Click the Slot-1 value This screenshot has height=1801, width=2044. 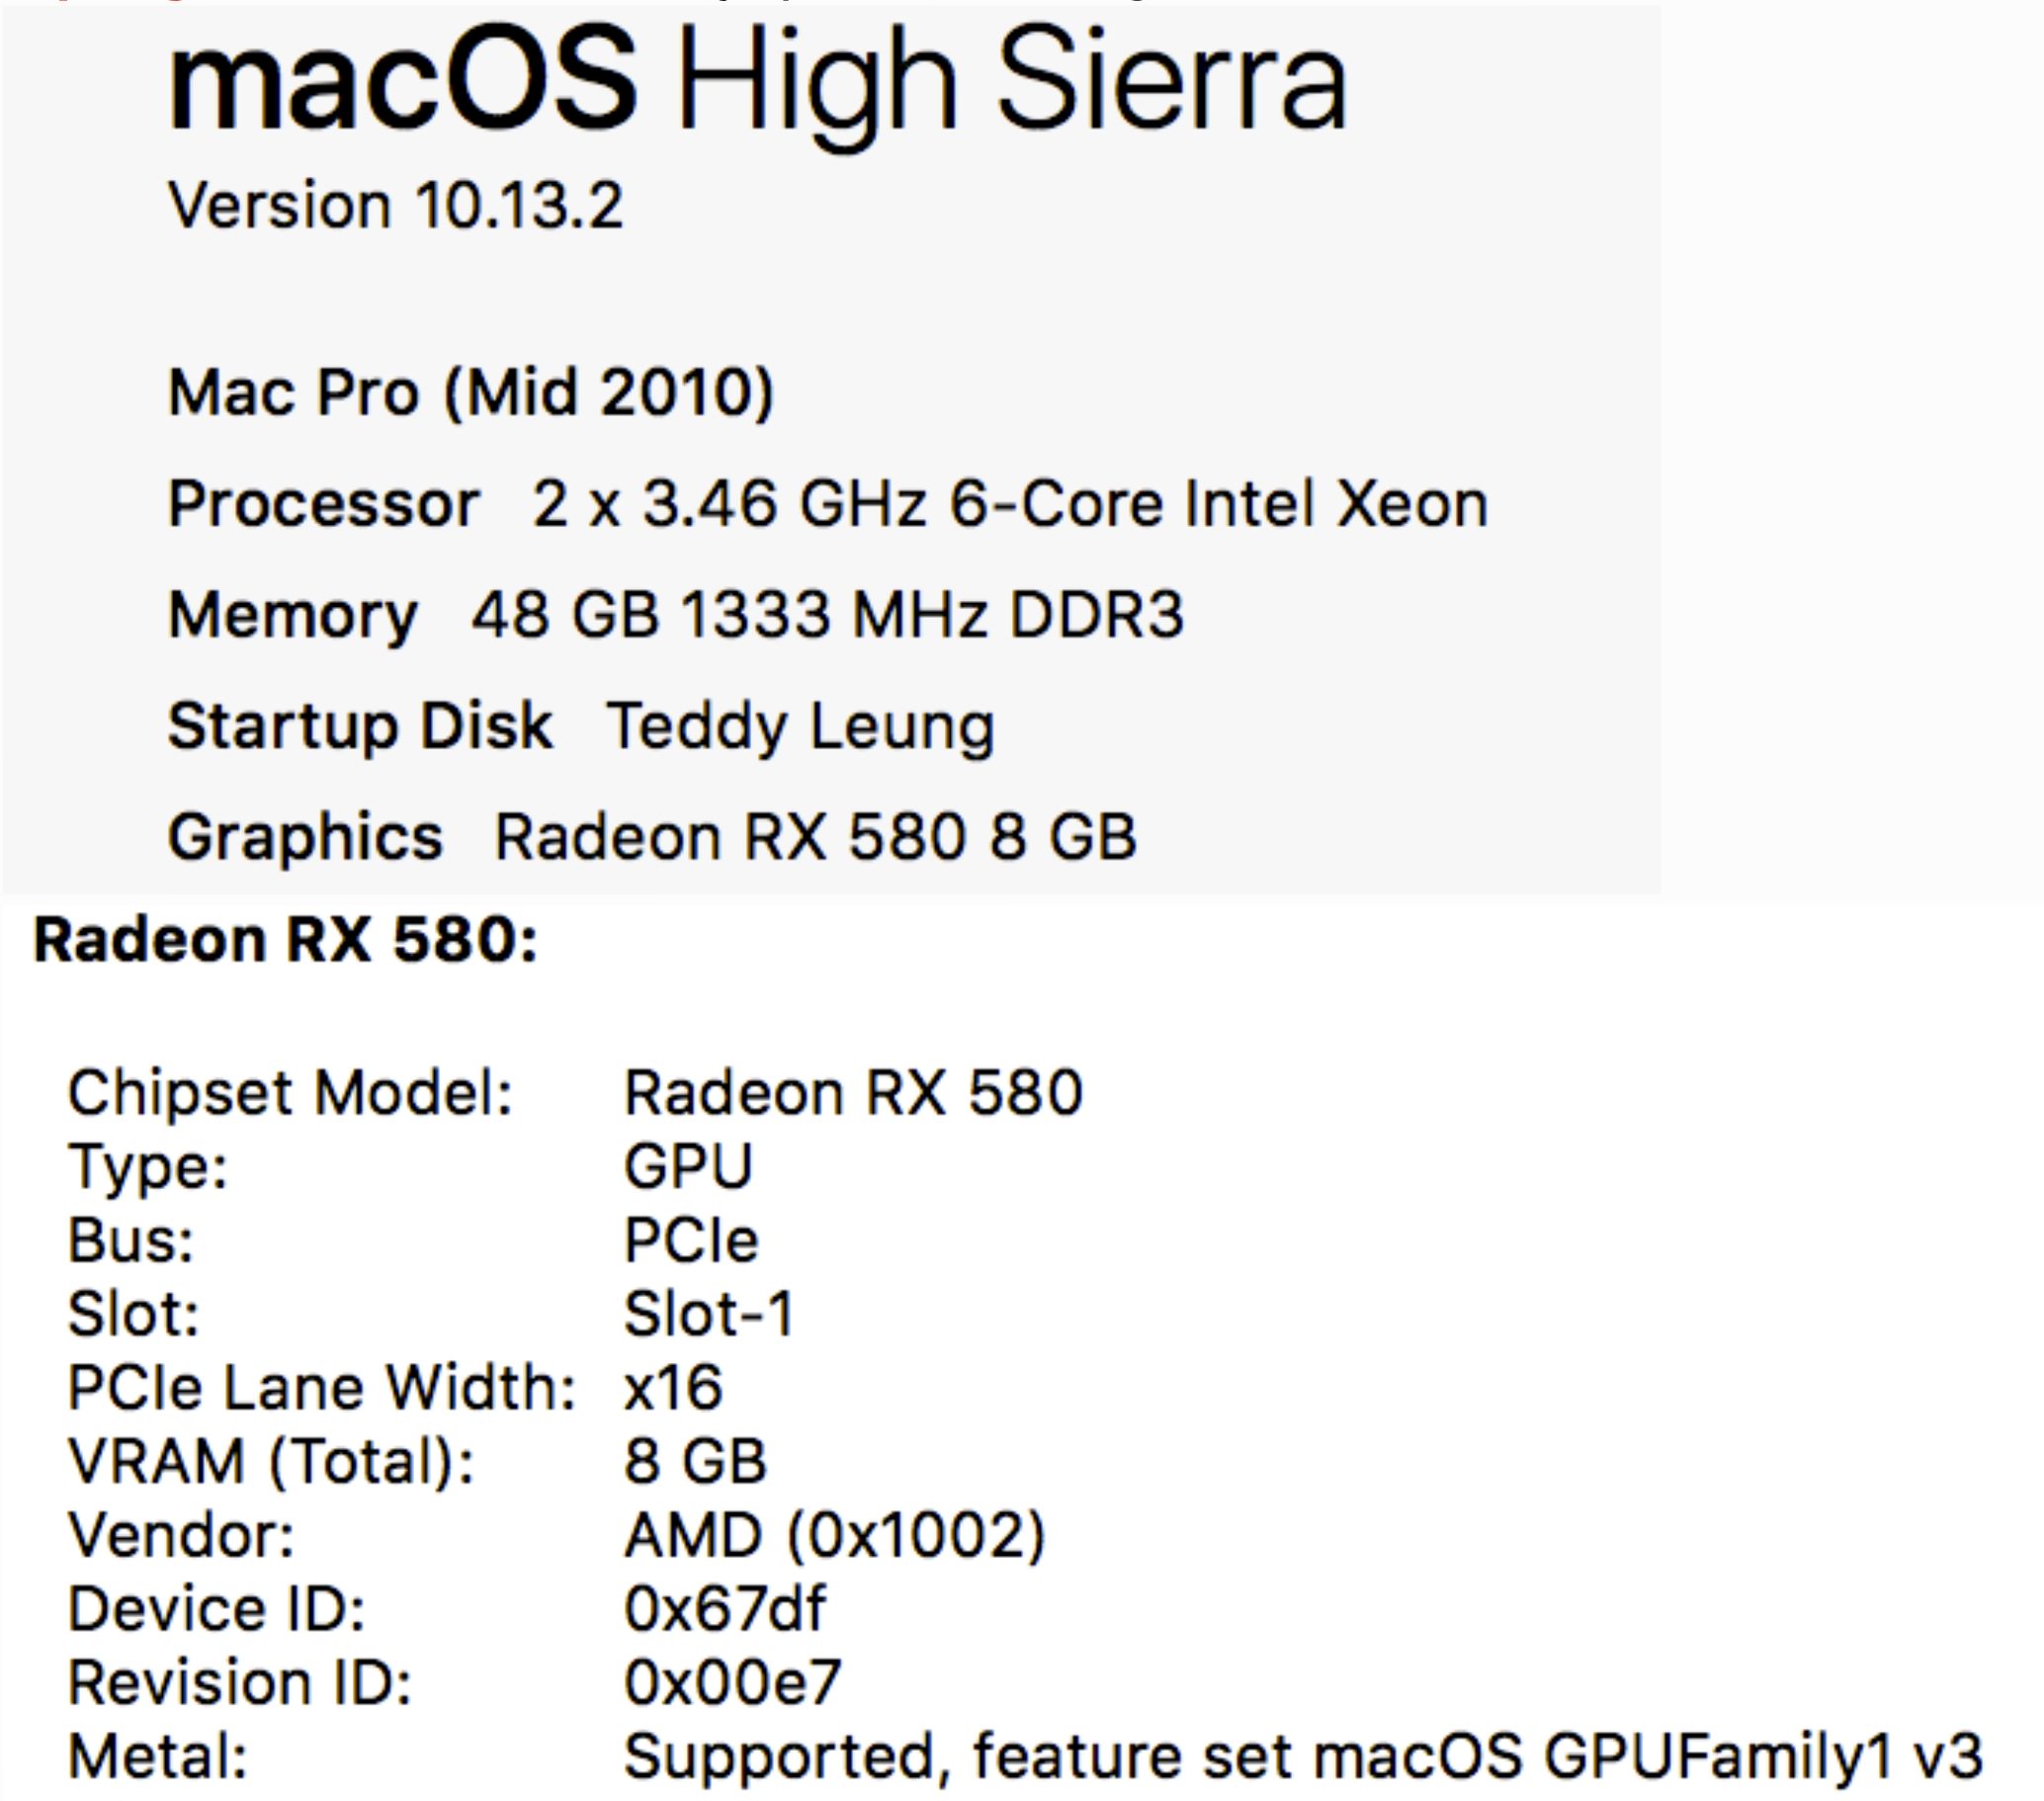[709, 1314]
